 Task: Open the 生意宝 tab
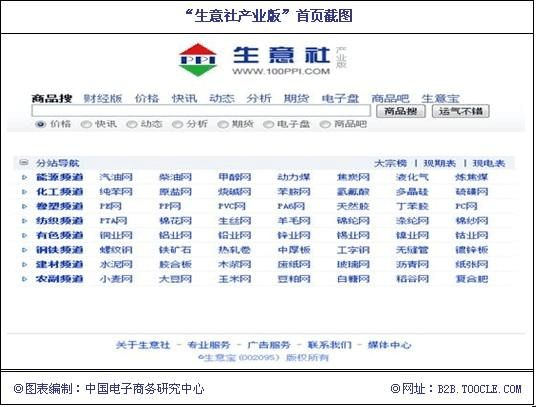[x=440, y=98]
